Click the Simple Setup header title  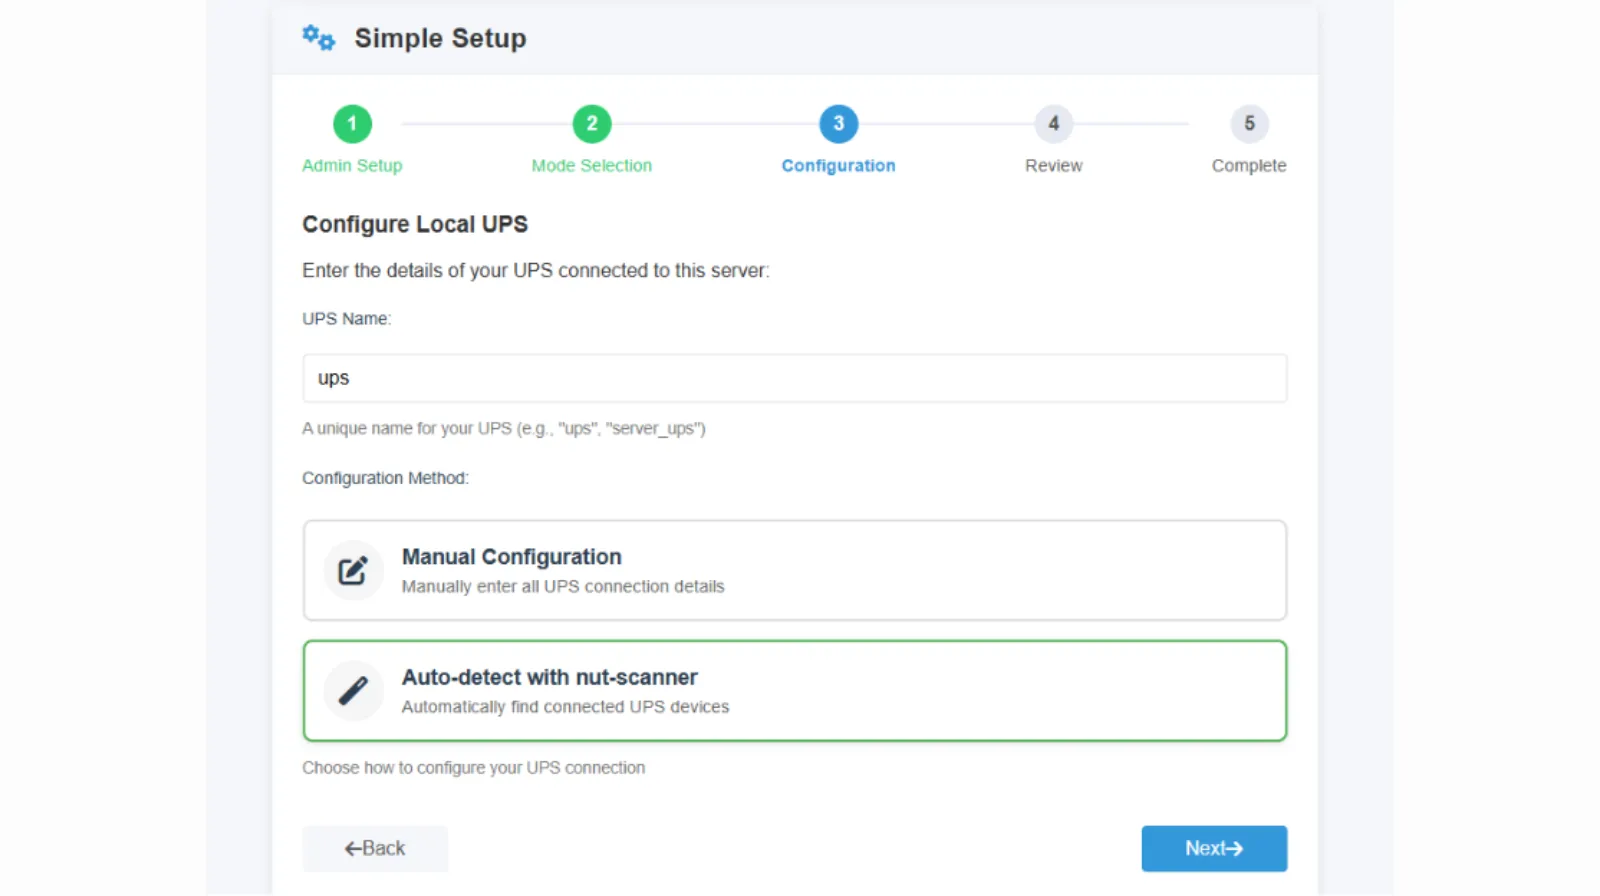click(440, 38)
